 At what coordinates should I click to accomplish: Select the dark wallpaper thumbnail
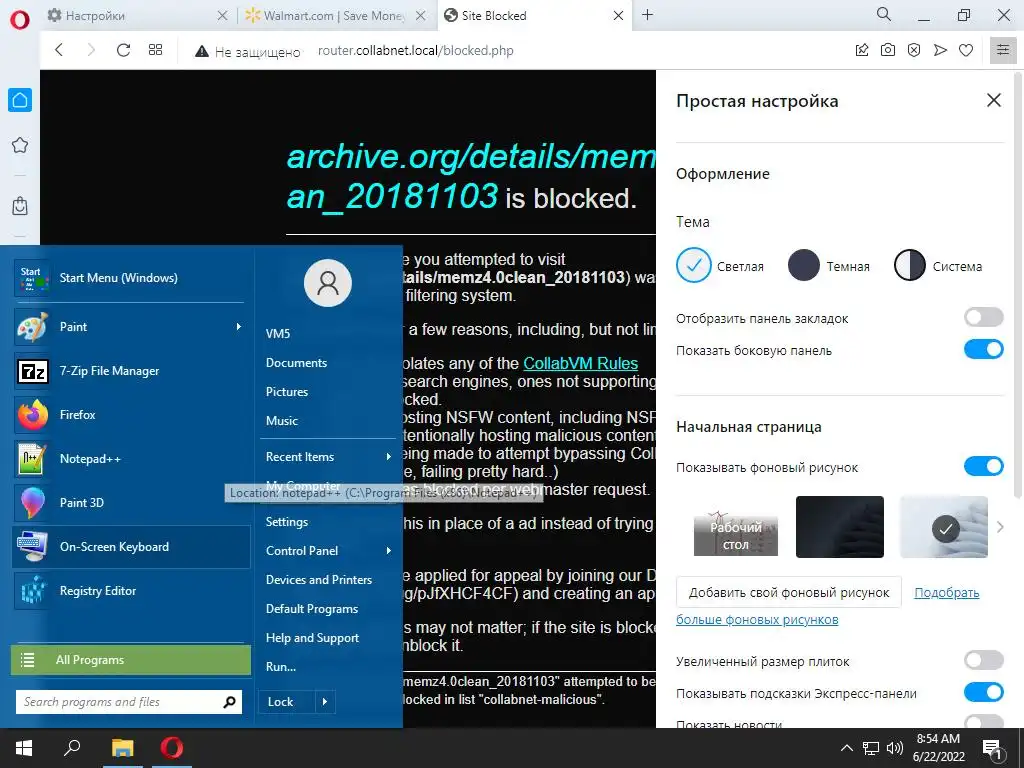839,526
